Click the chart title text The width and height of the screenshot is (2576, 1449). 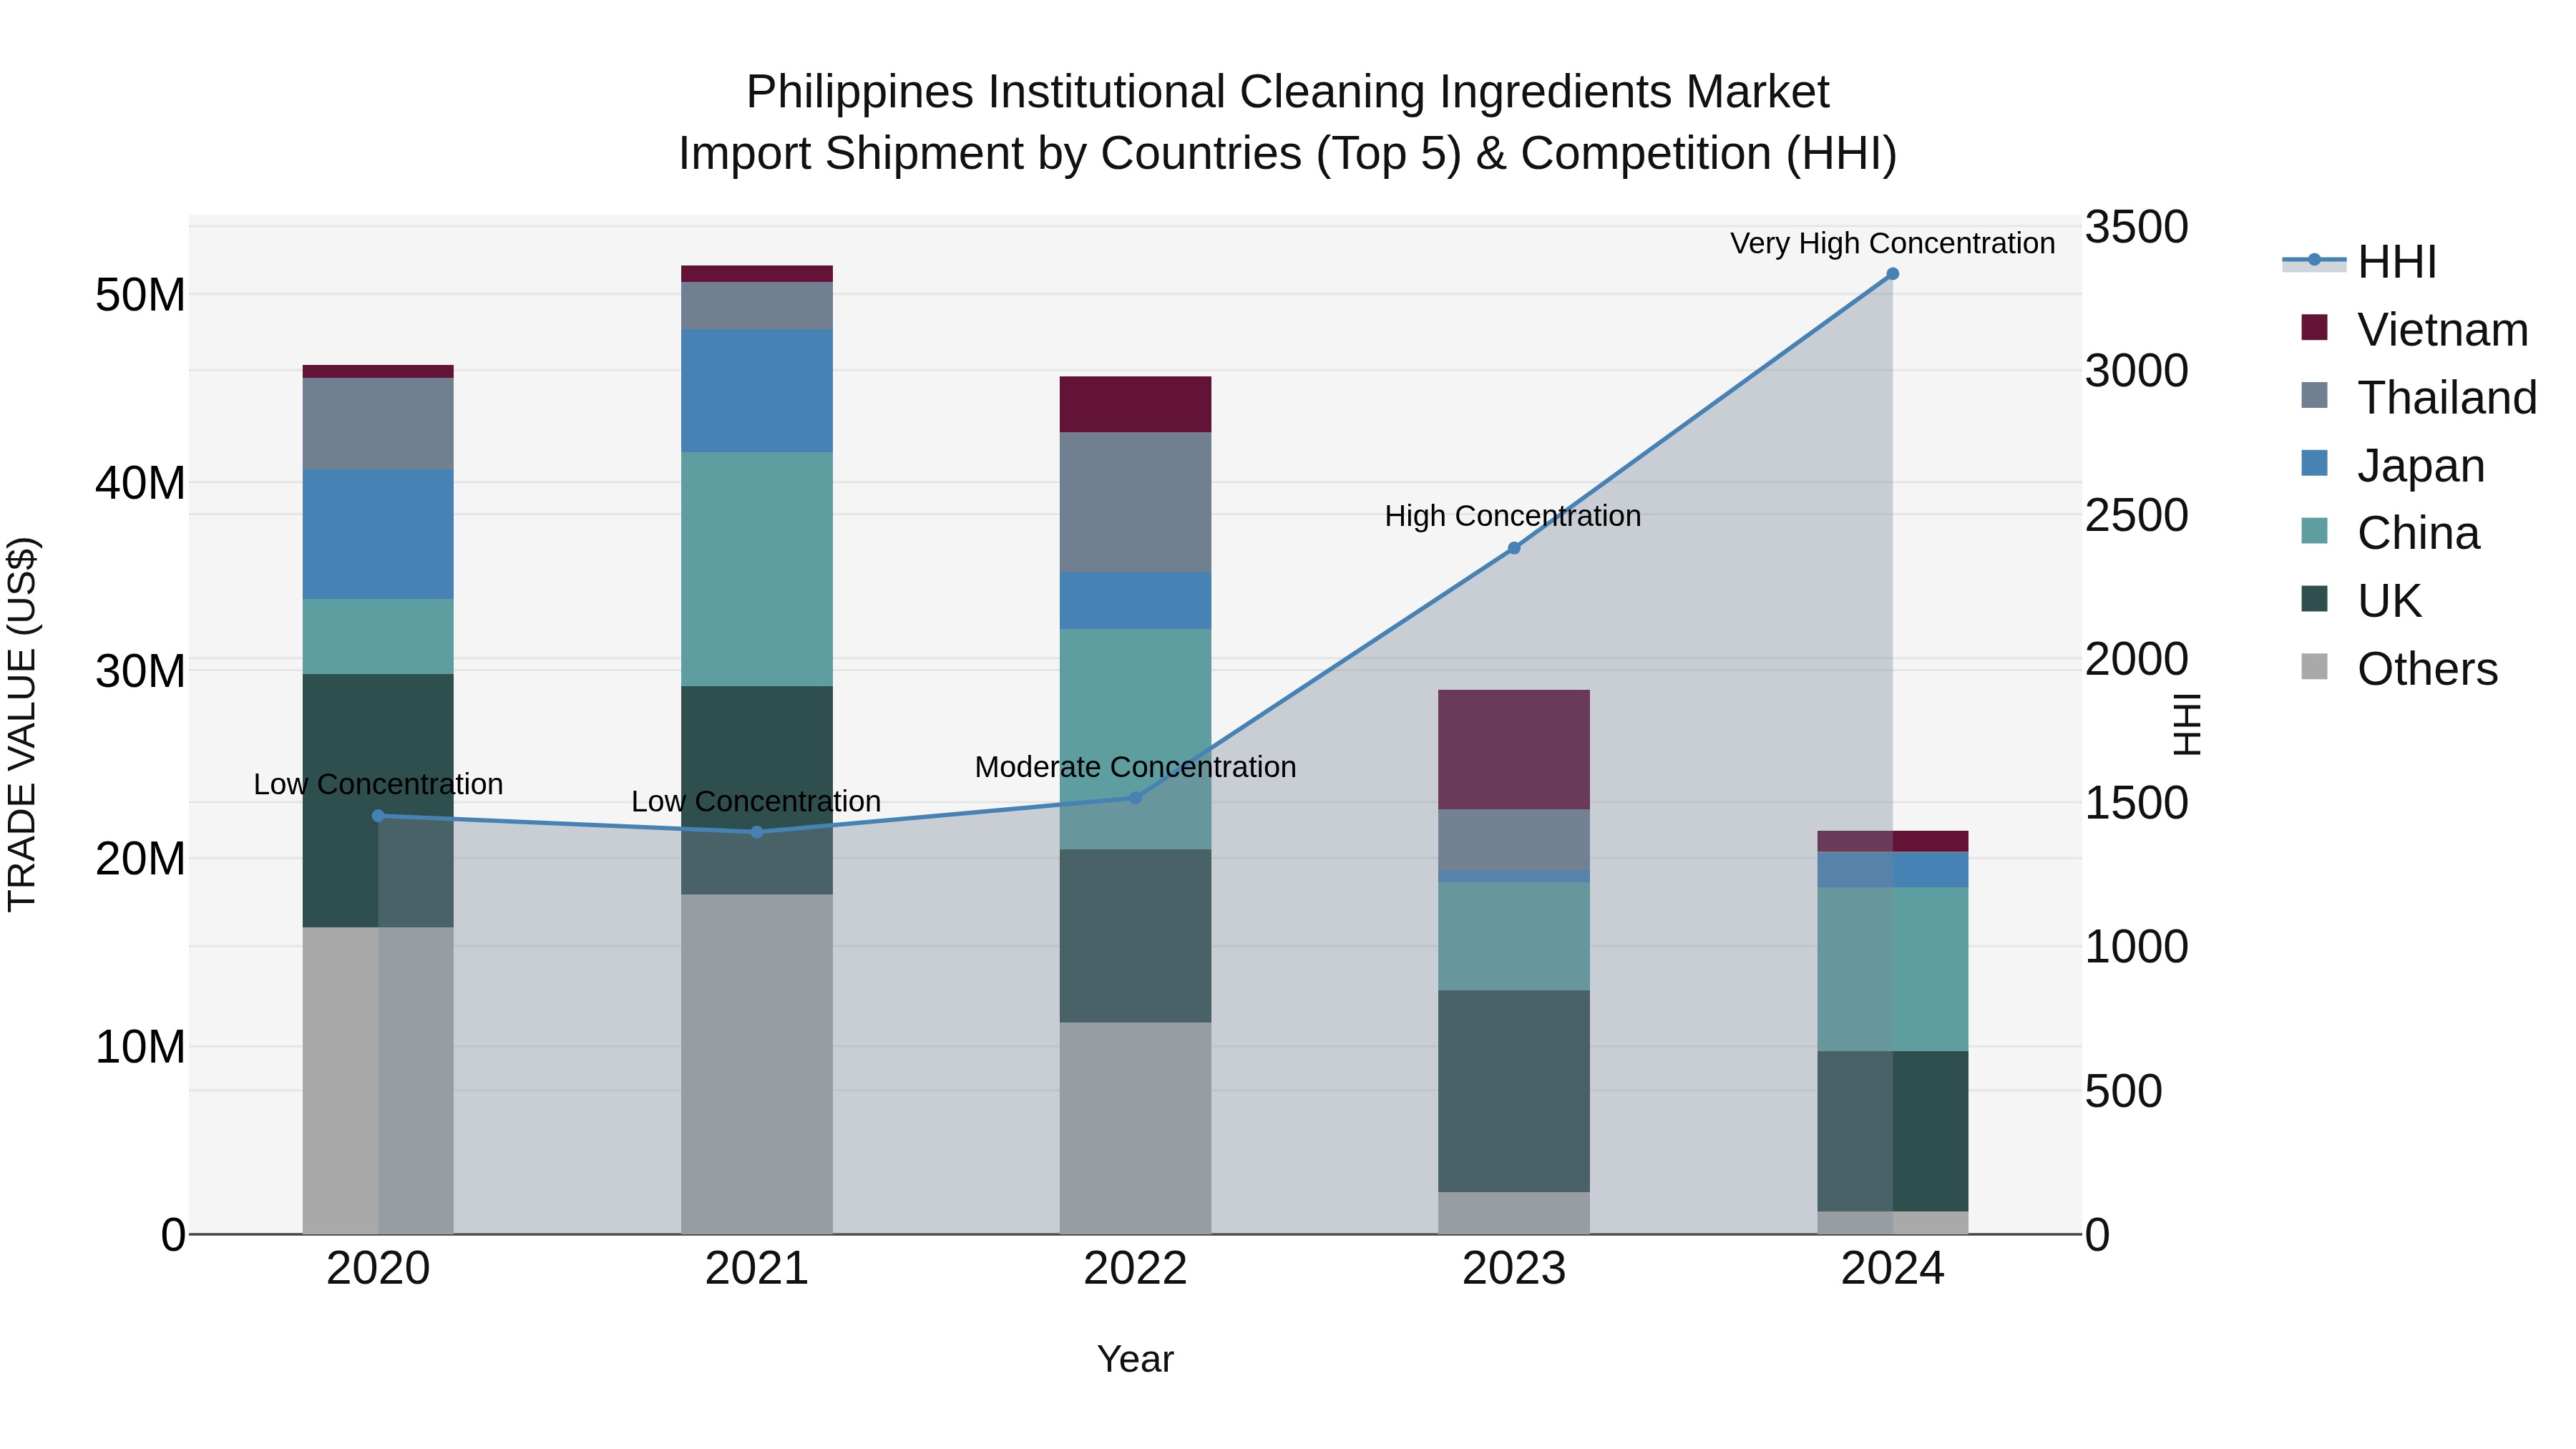coord(1288,122)
